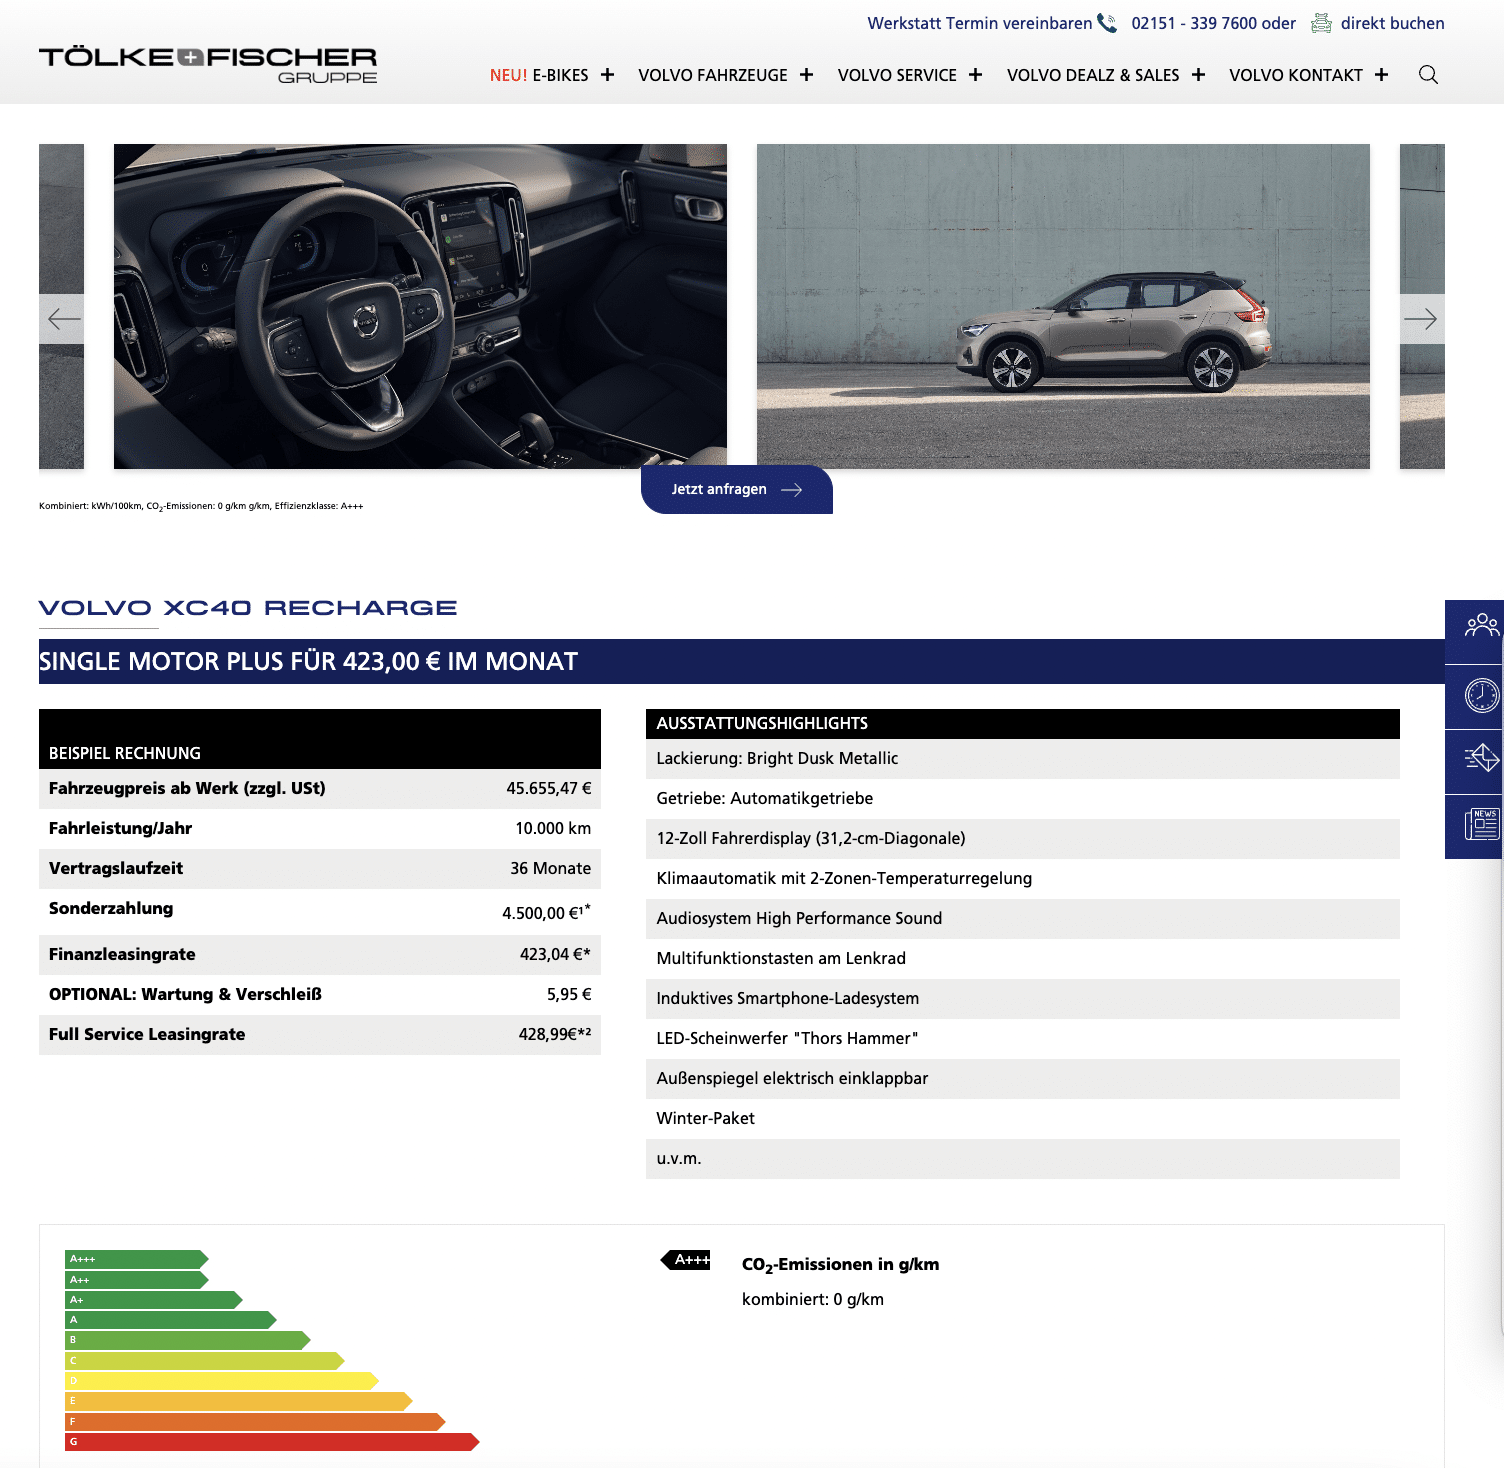Open the VOLVO DEALZ & SALES menu

pos(1093,75)
